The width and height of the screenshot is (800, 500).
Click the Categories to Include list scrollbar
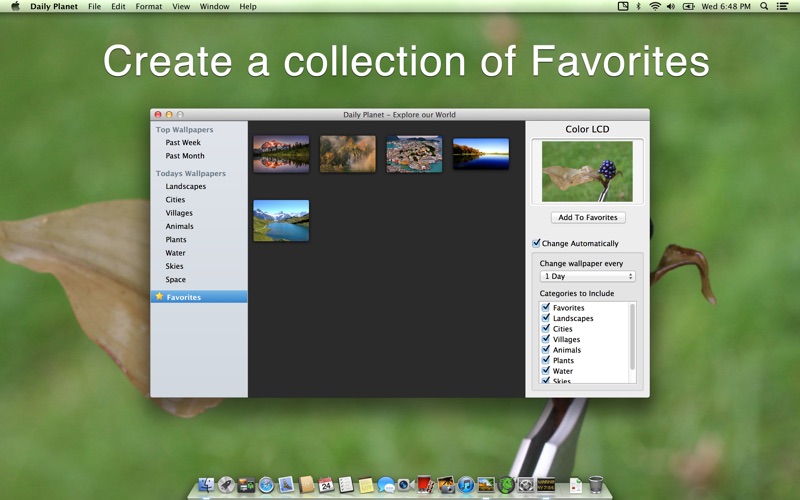(633, 337)
